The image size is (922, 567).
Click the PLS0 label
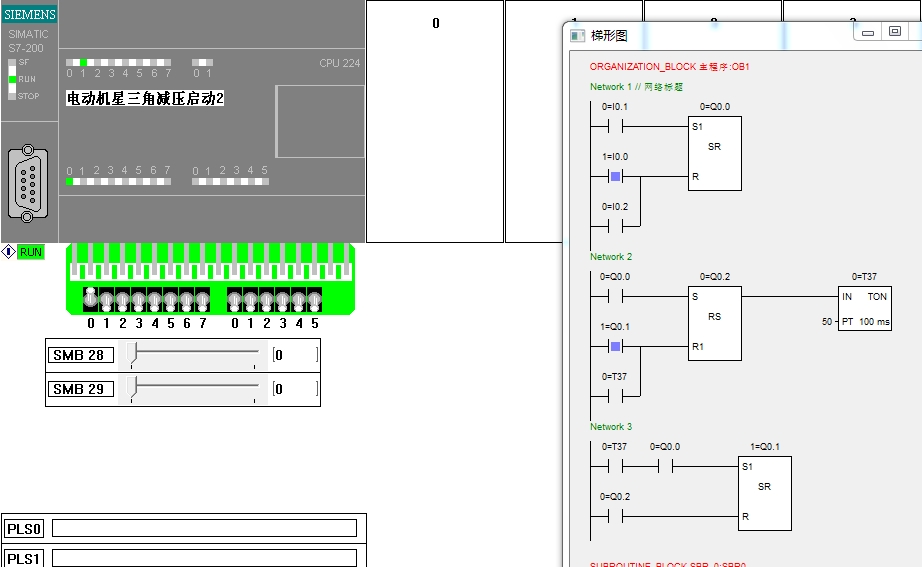point(24,529)
